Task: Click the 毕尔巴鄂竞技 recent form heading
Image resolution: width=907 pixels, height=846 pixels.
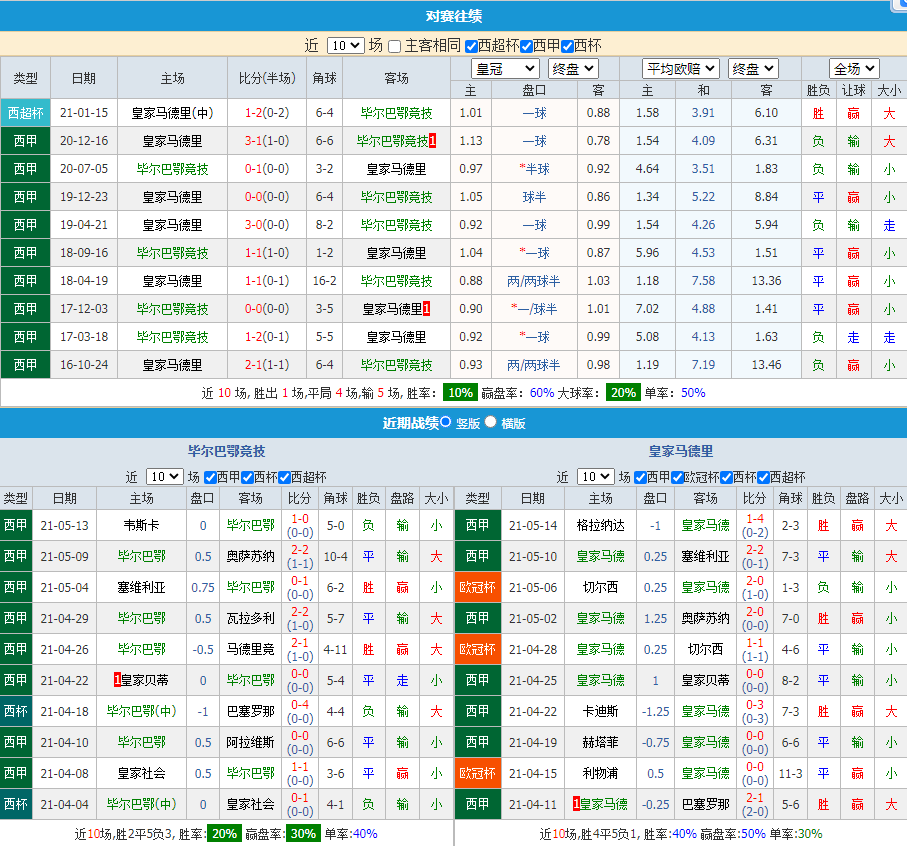Action: tap(227, 451)
